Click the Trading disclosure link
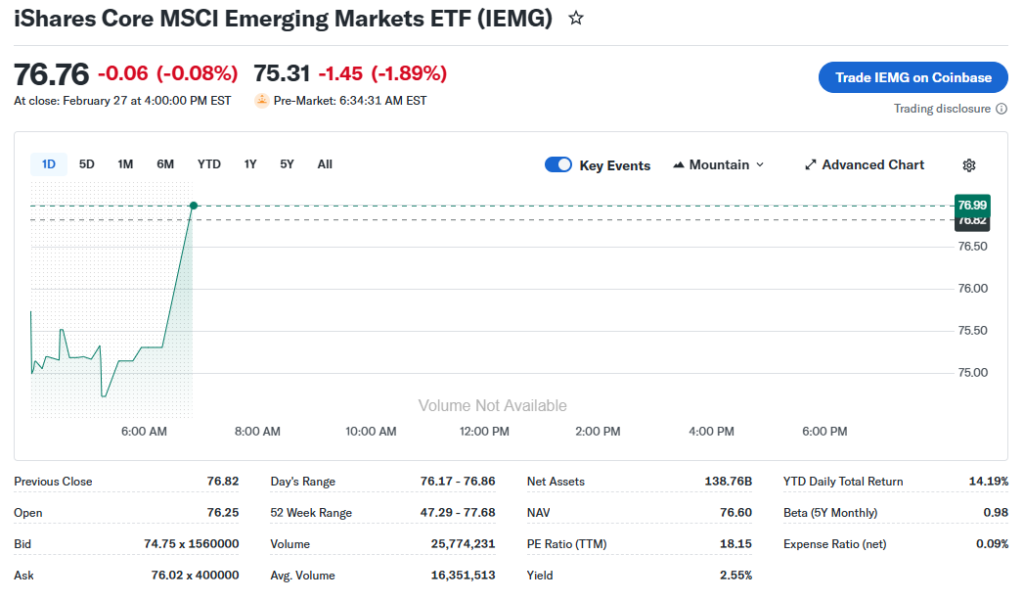The height and width of the screenshot is (601, 1024). coord(942,109)
